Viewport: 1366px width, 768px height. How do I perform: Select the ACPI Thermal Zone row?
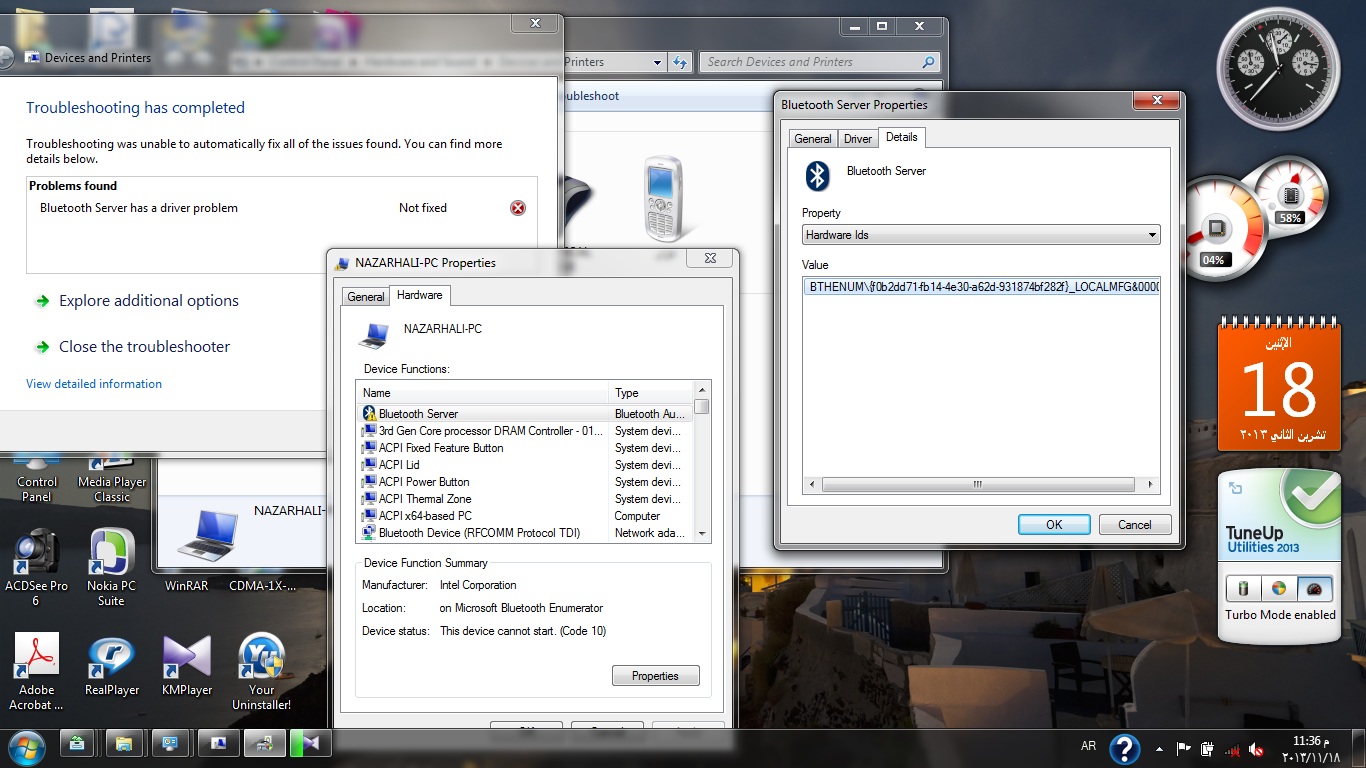pyautogui.click(x=524, y=499)
